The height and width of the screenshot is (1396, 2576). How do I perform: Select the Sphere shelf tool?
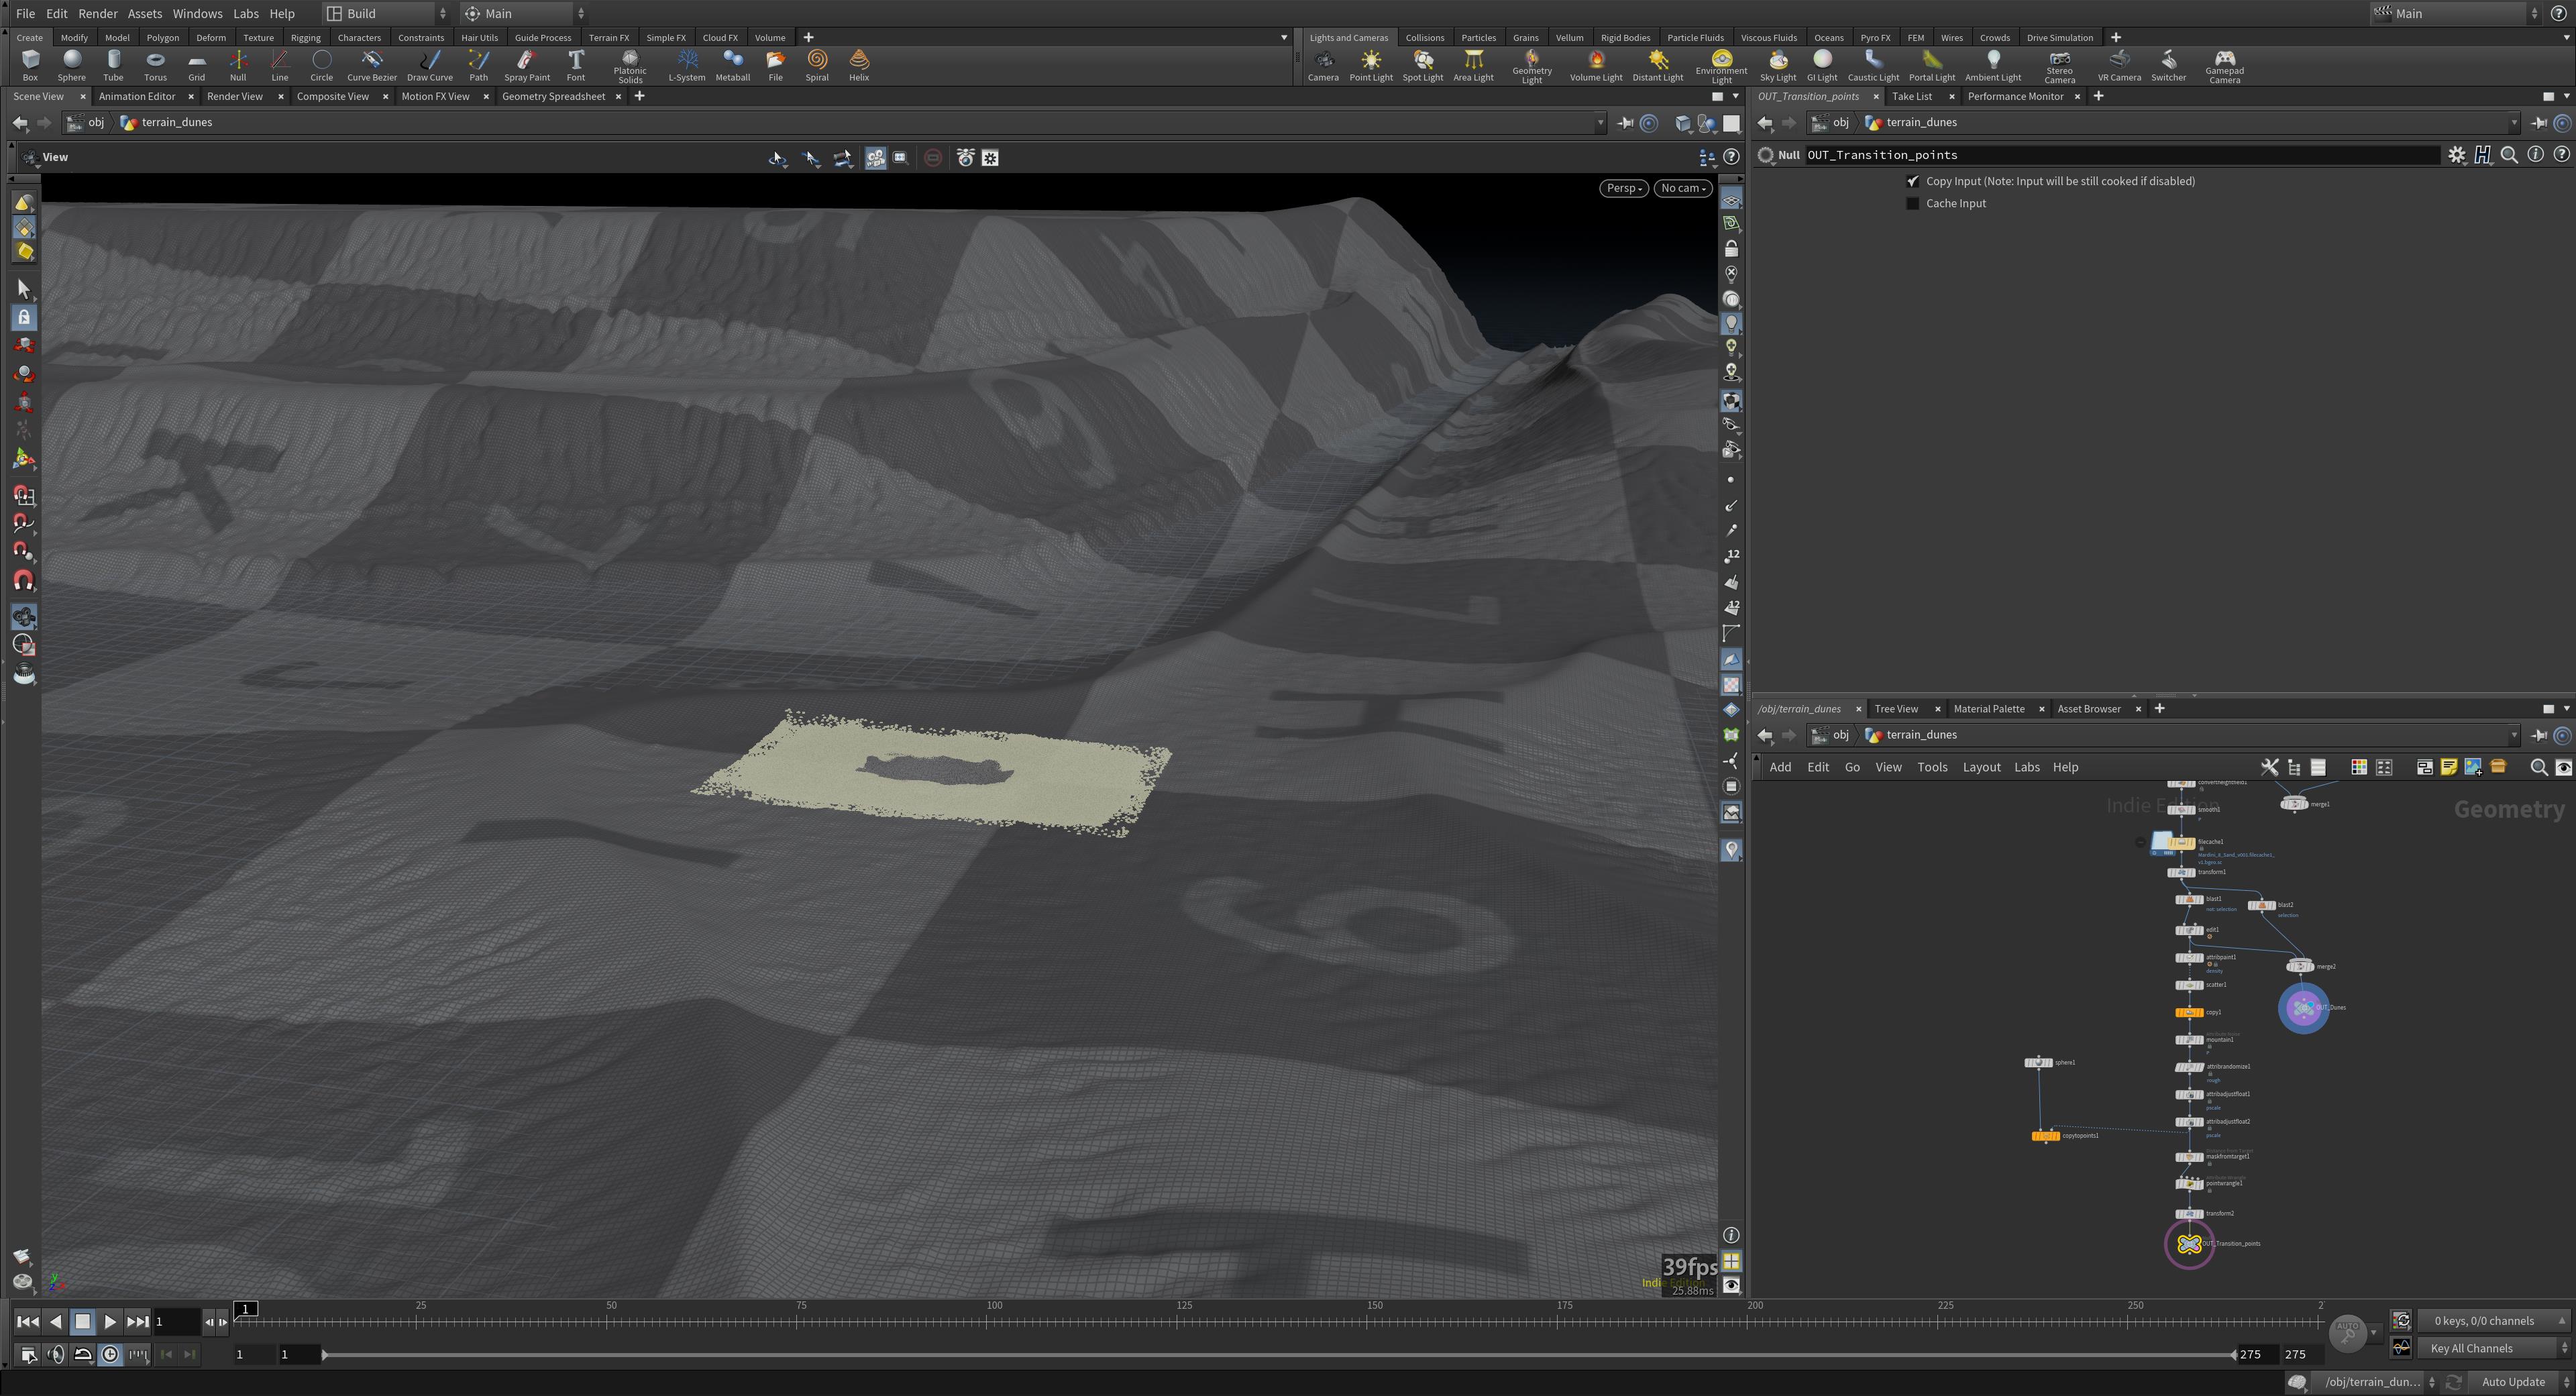click(x=71, y=65)
